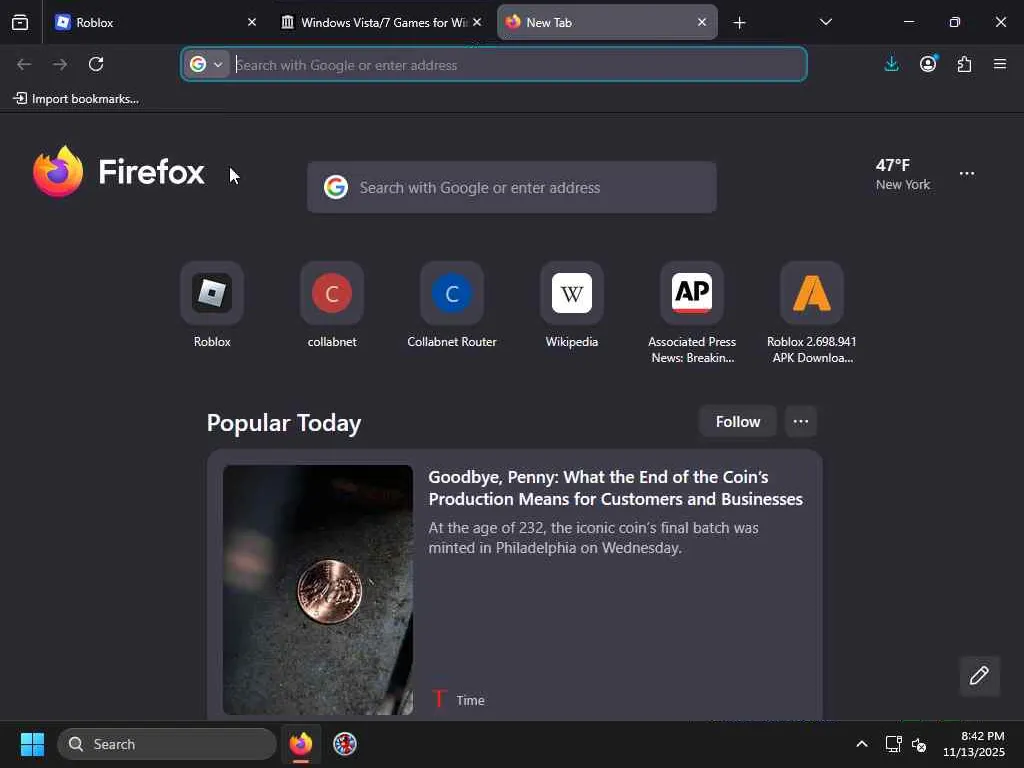Image resolution: width=1024 pixels, height=768 pixels.
Task: Close the Roblox tab
Action: tap(252, 22)
